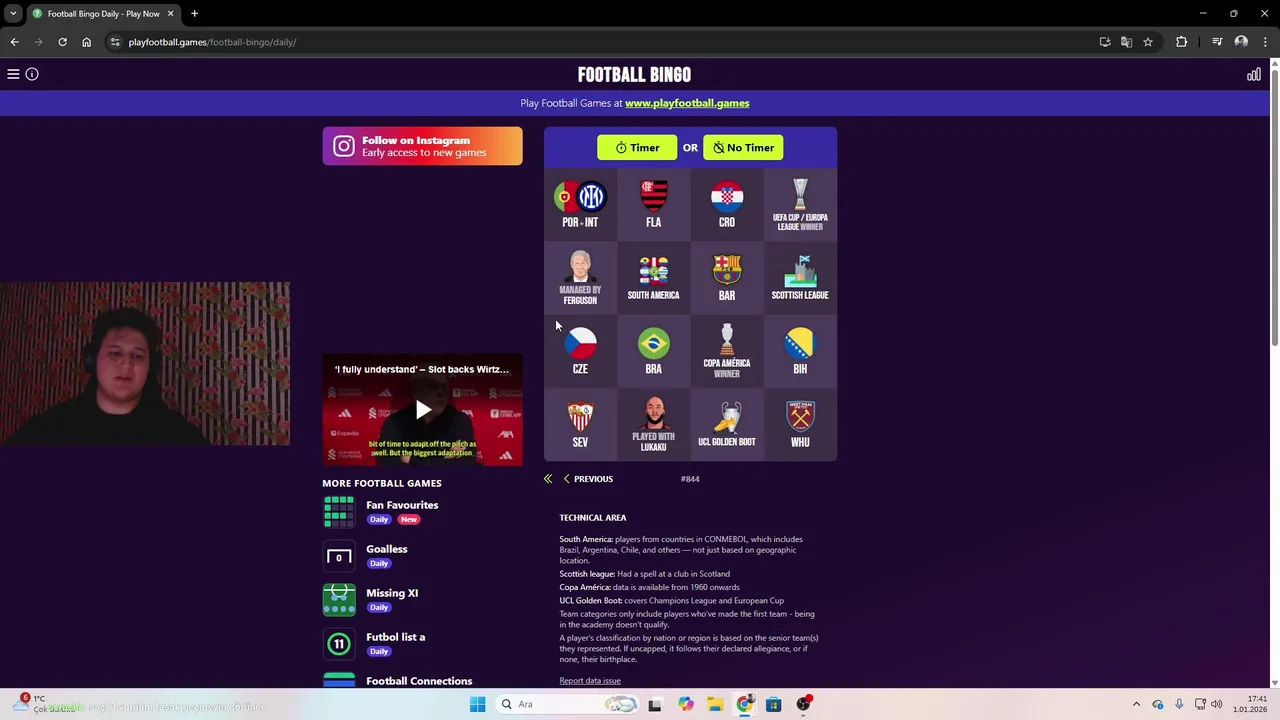Open a new browser tab

194,14
